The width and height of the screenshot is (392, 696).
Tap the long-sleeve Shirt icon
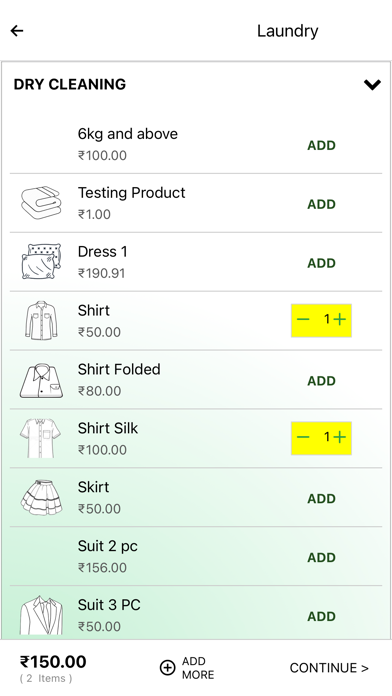pos(41,320)
